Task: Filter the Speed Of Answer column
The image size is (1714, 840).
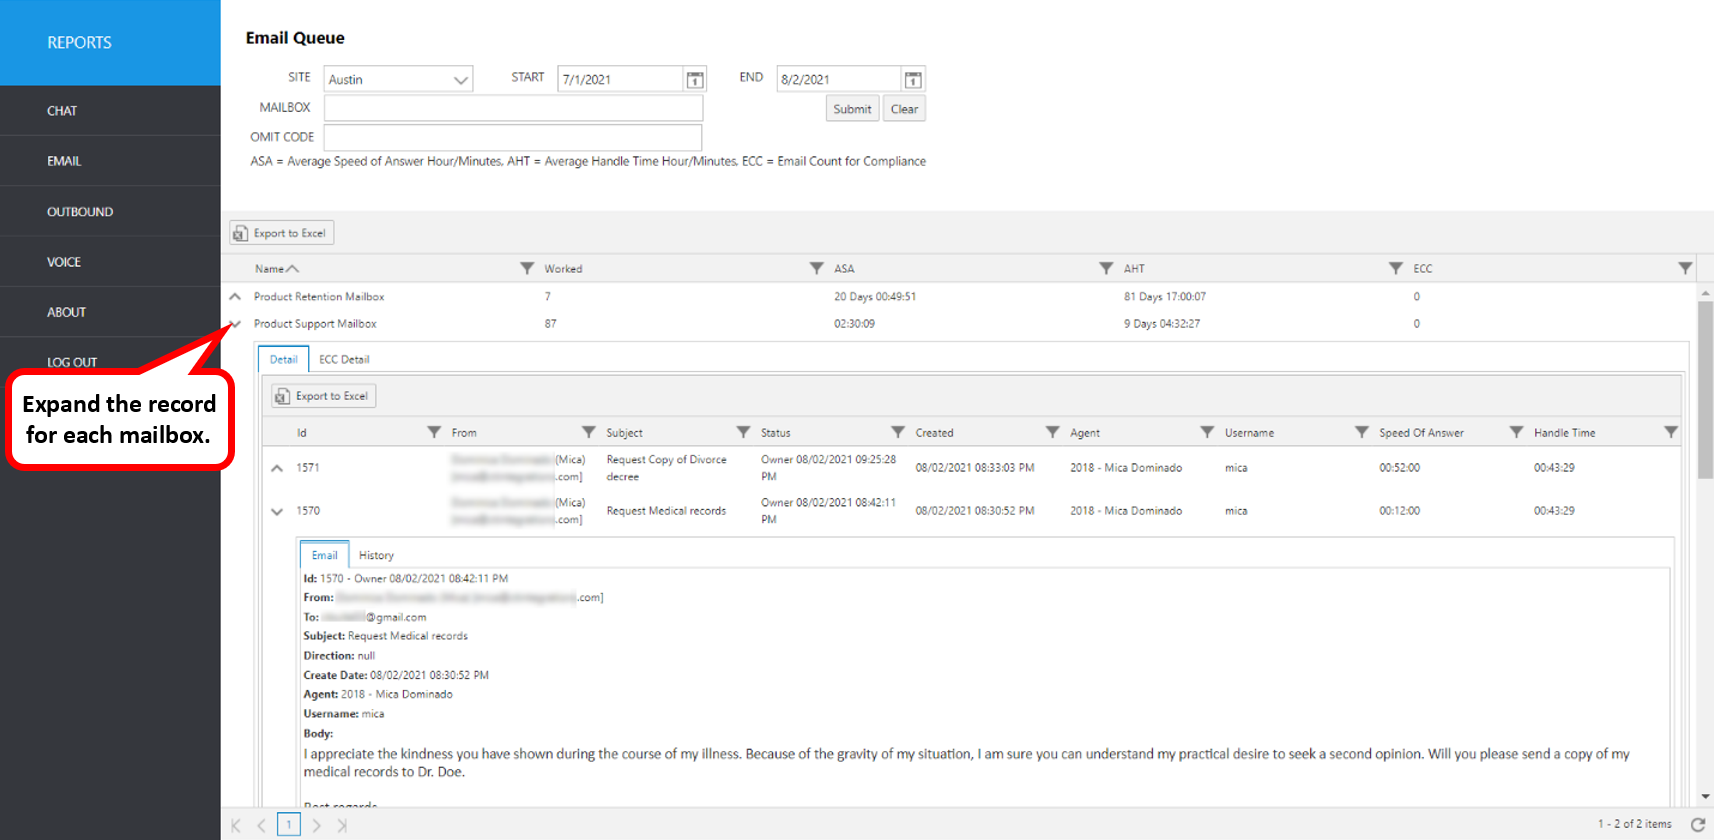Action: point(1516,432)
